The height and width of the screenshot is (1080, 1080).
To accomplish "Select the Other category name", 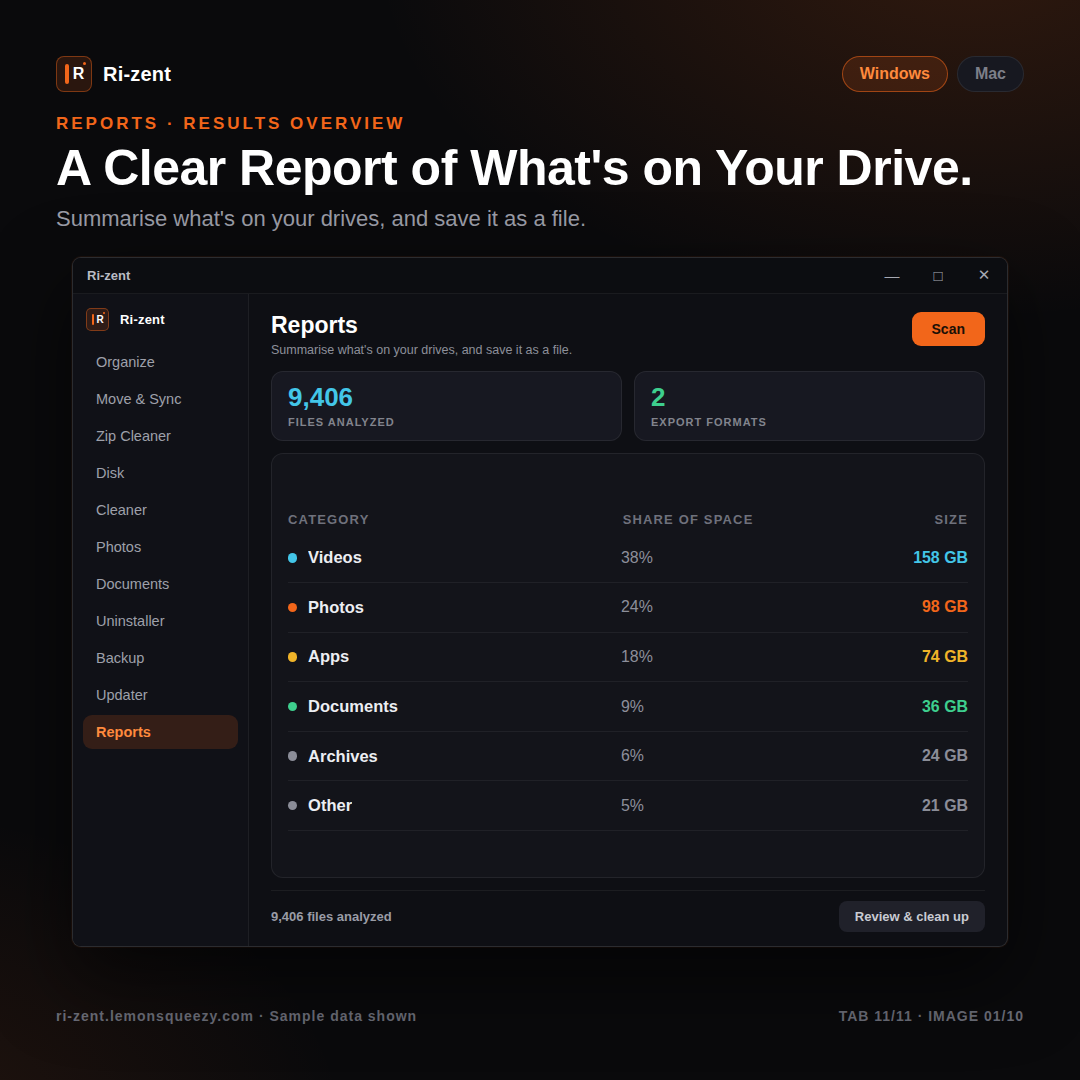I will coord(330,806).
